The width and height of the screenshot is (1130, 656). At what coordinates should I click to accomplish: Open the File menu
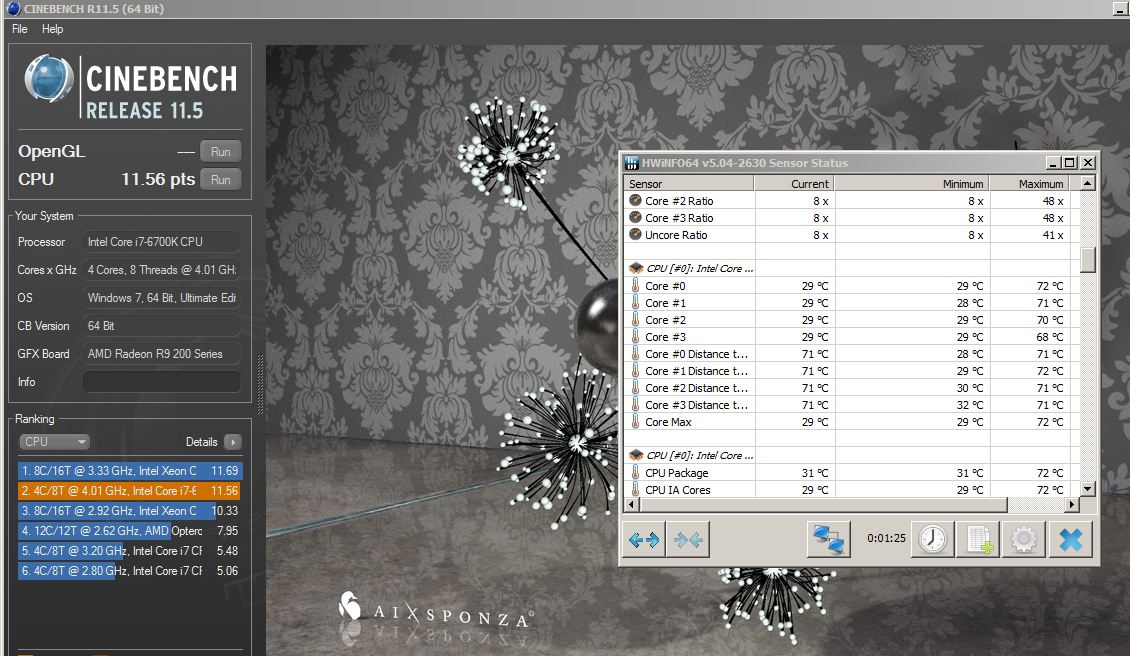[x=19, y=29]
